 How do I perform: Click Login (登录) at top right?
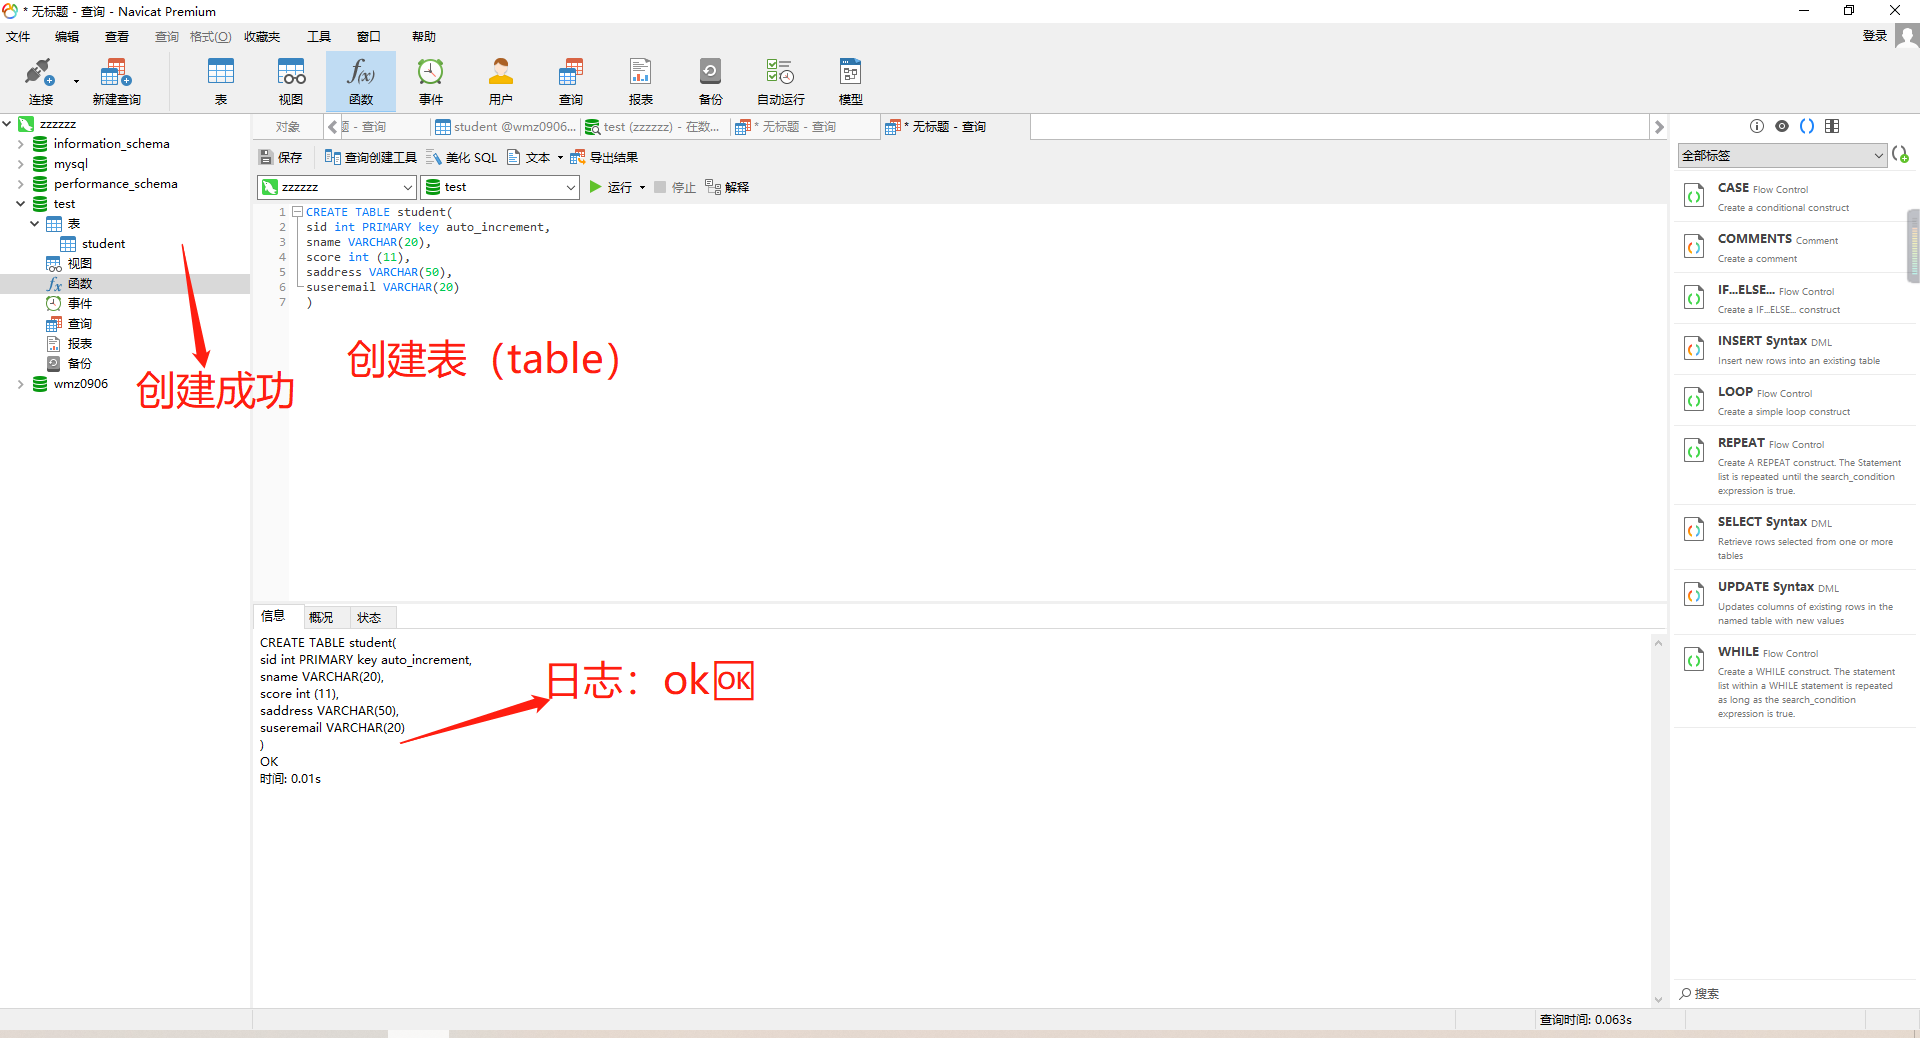coord(1875,36)
